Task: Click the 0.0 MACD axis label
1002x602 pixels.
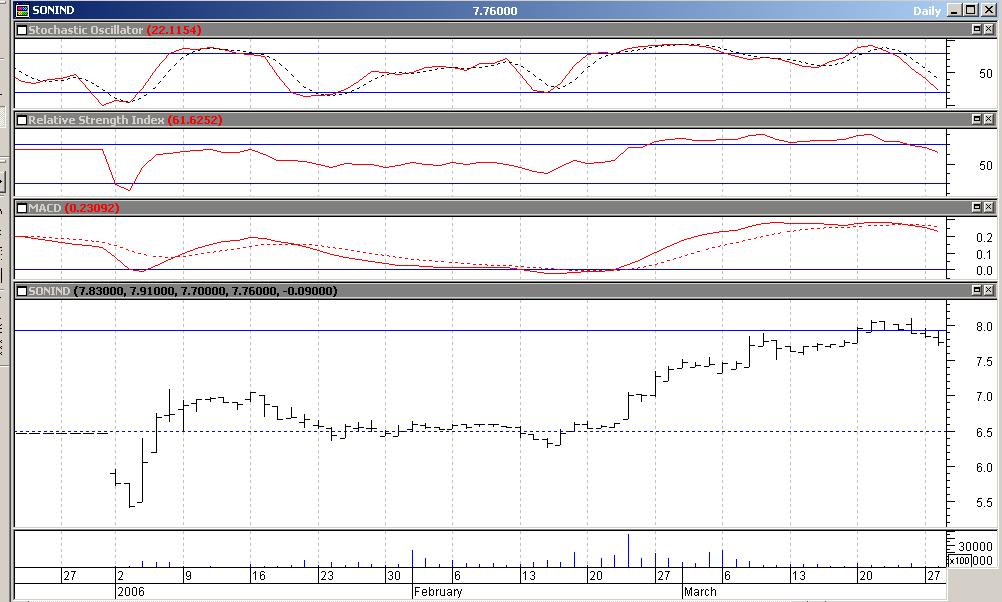Action: click(x=984, y=271)
